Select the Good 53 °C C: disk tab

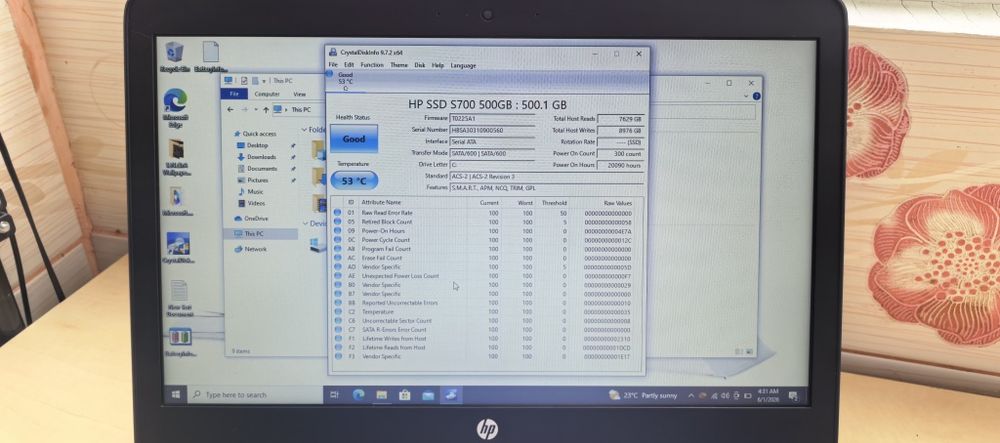346,82
